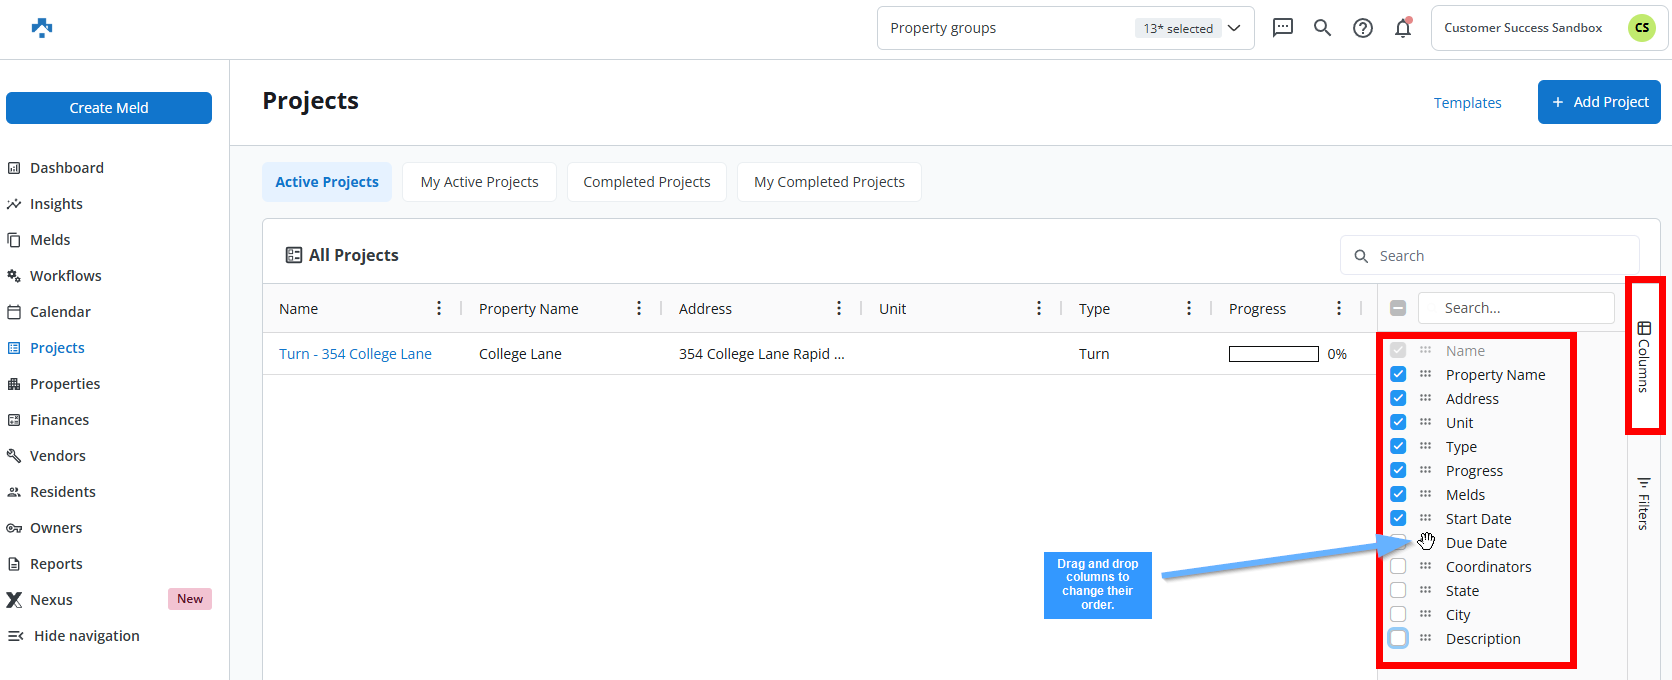1672x680 pixels.
Task: Open the help question mark icon
Action: (x=1362, y=28)
